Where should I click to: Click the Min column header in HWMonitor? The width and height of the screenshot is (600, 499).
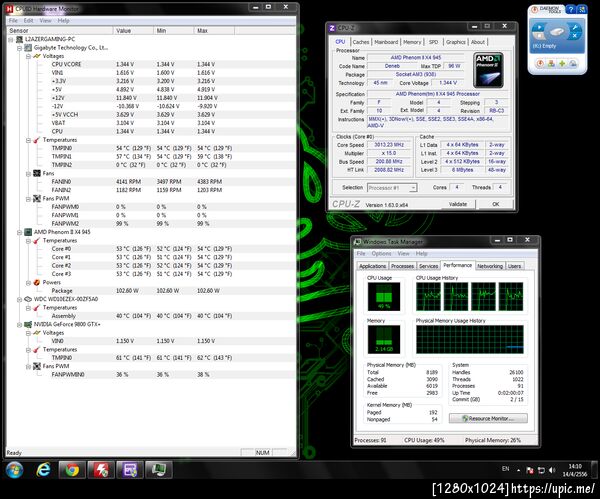coord(173,31)
